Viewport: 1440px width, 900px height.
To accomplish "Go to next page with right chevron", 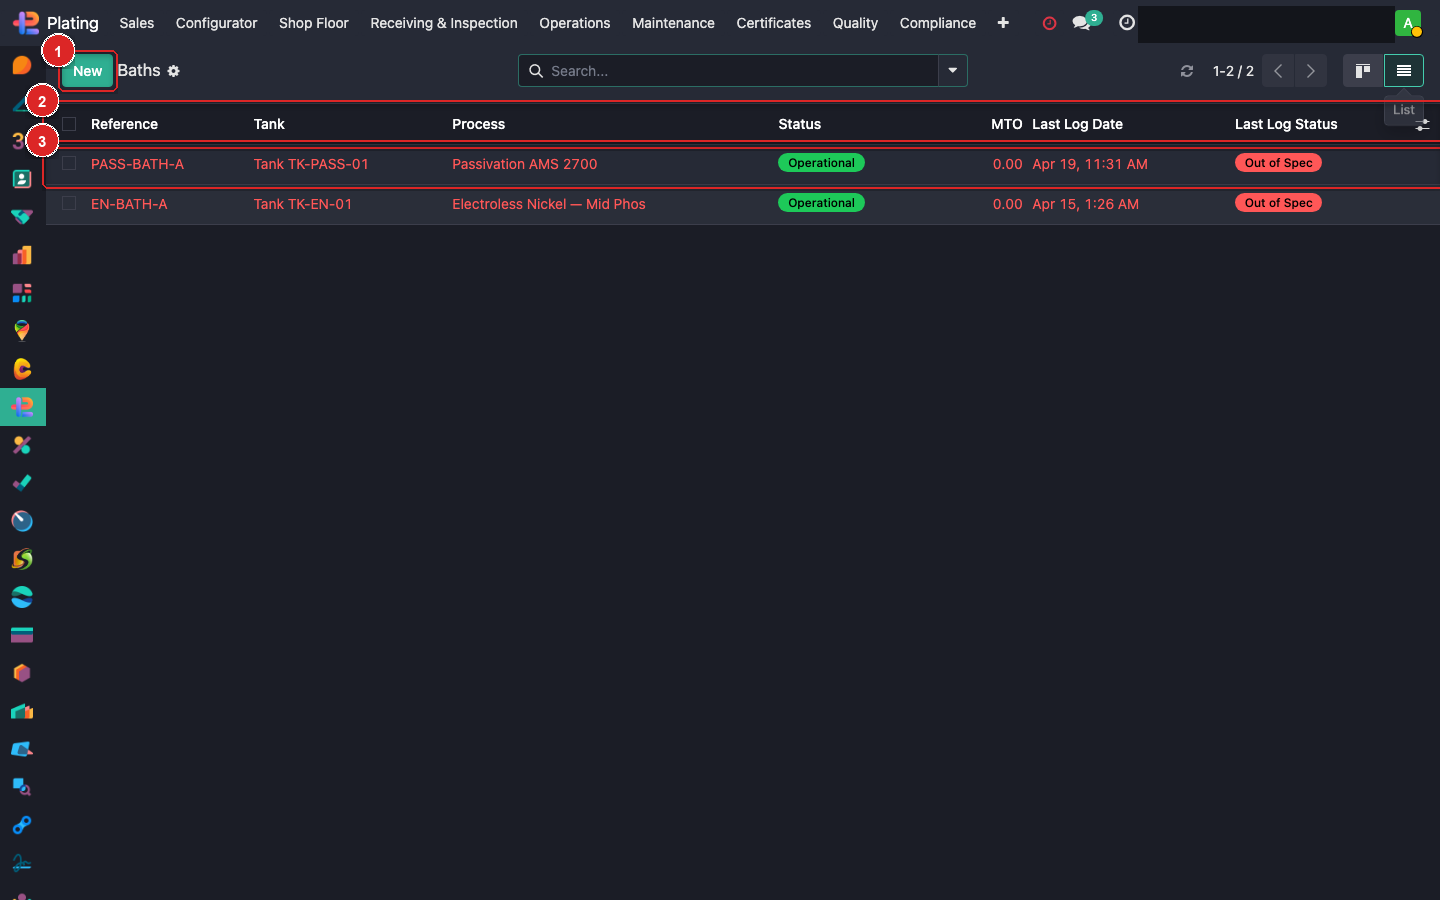I will click(1310, 71).
